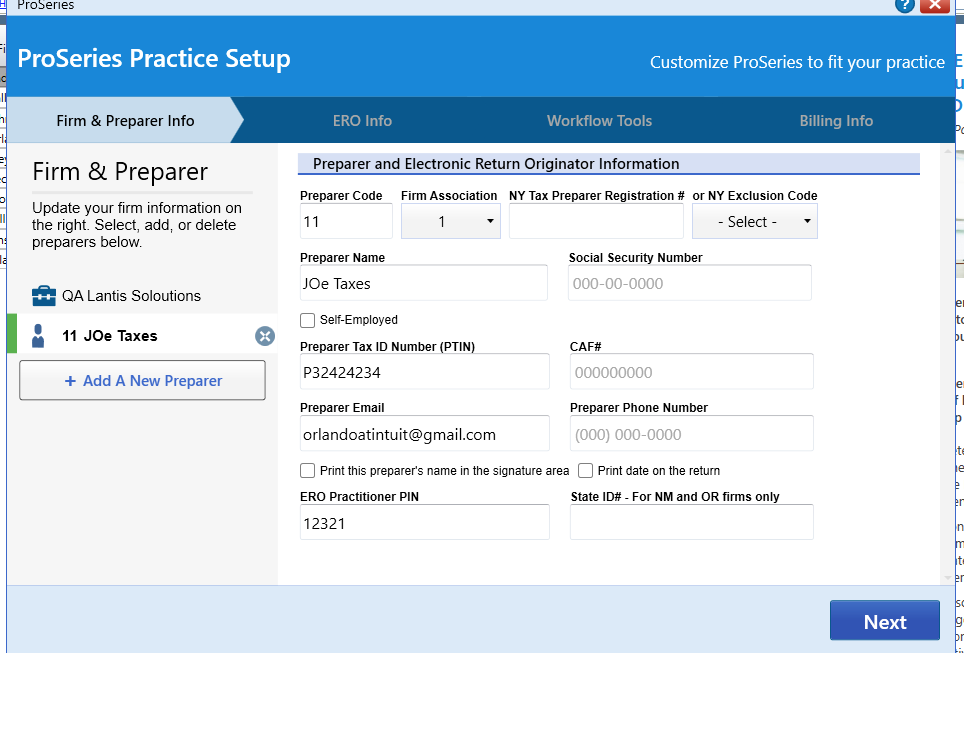This screenshot has width=964, height=752.
Task: Expand the NY Exclusion Code selector
Action: tap(754, 220)
